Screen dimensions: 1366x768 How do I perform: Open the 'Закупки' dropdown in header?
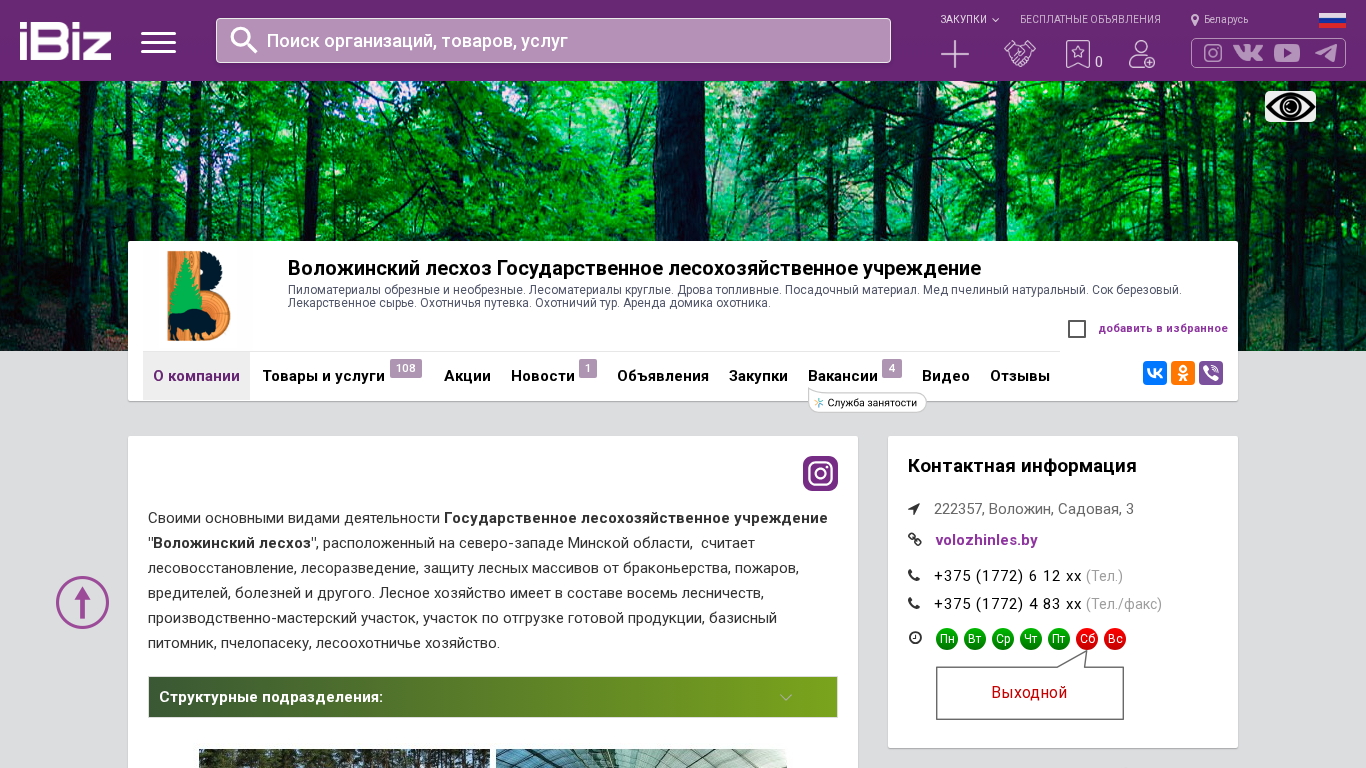click(x=968, y=20)
